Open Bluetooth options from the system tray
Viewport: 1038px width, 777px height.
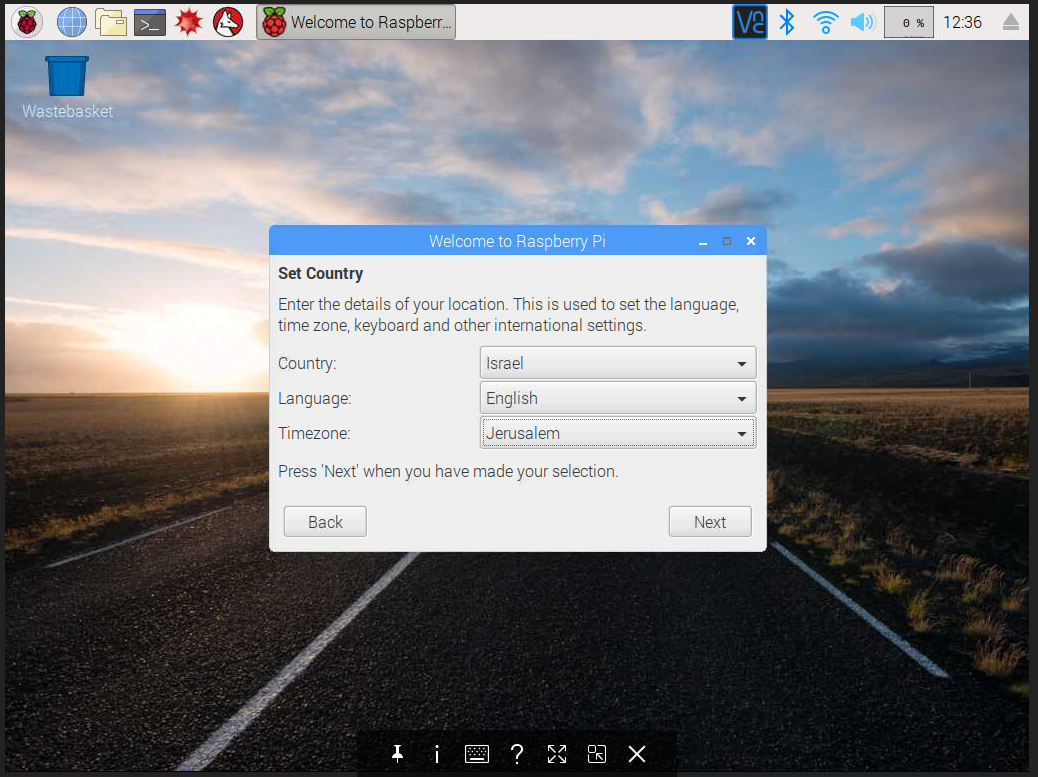point(787,21)
